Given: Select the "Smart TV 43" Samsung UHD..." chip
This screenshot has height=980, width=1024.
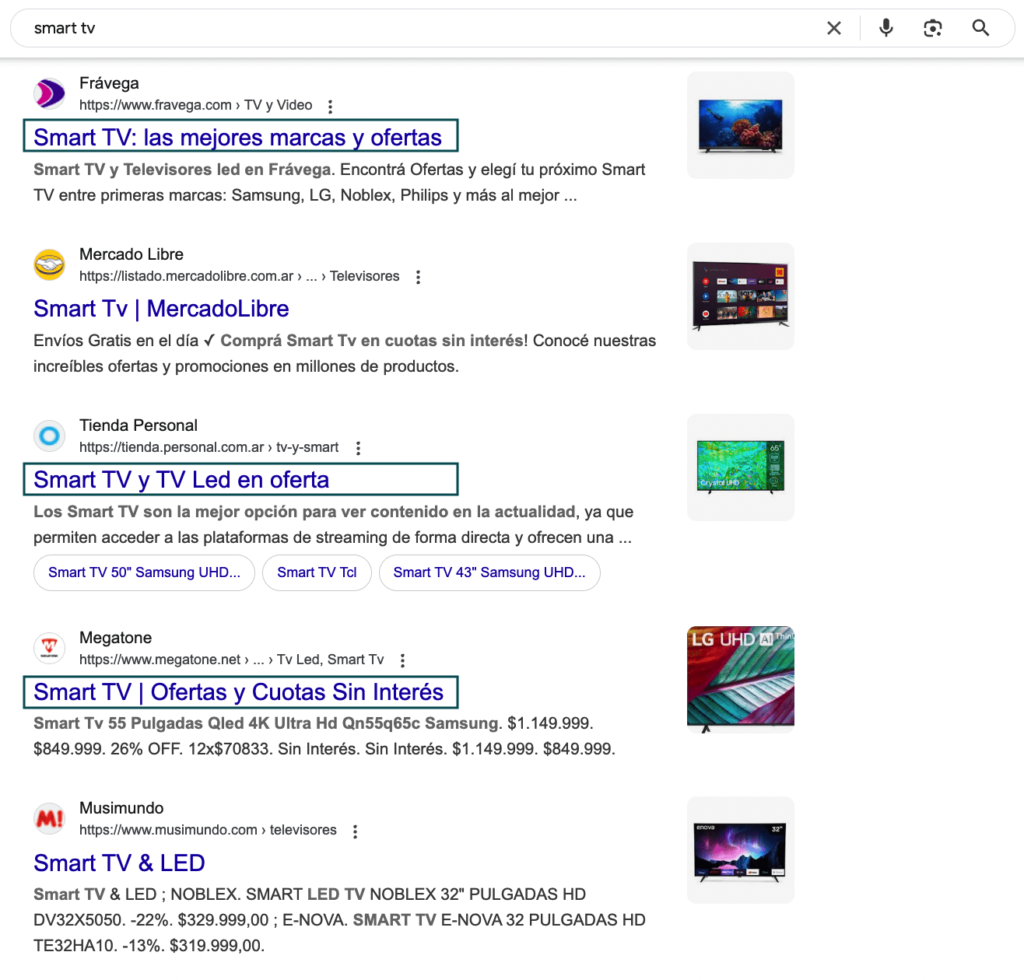Looking at the screenshot, I should (x=489, y=573).
